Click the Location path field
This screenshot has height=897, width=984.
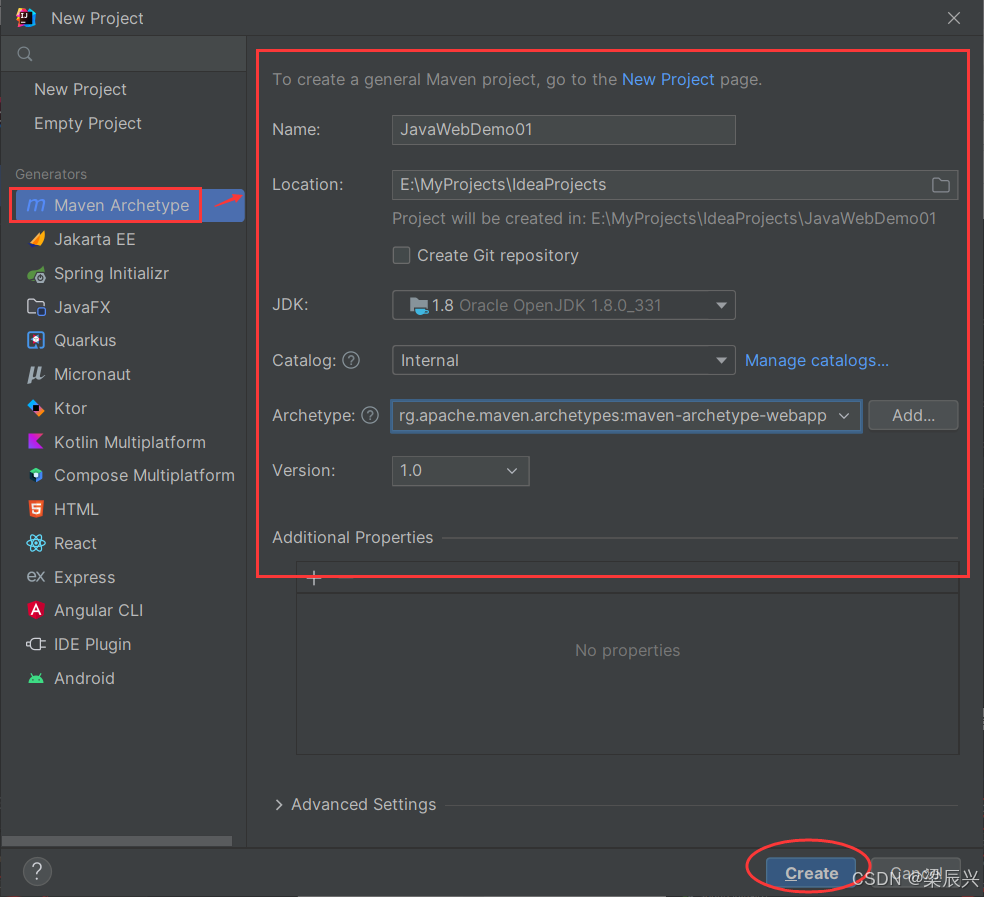click(675, 185)
